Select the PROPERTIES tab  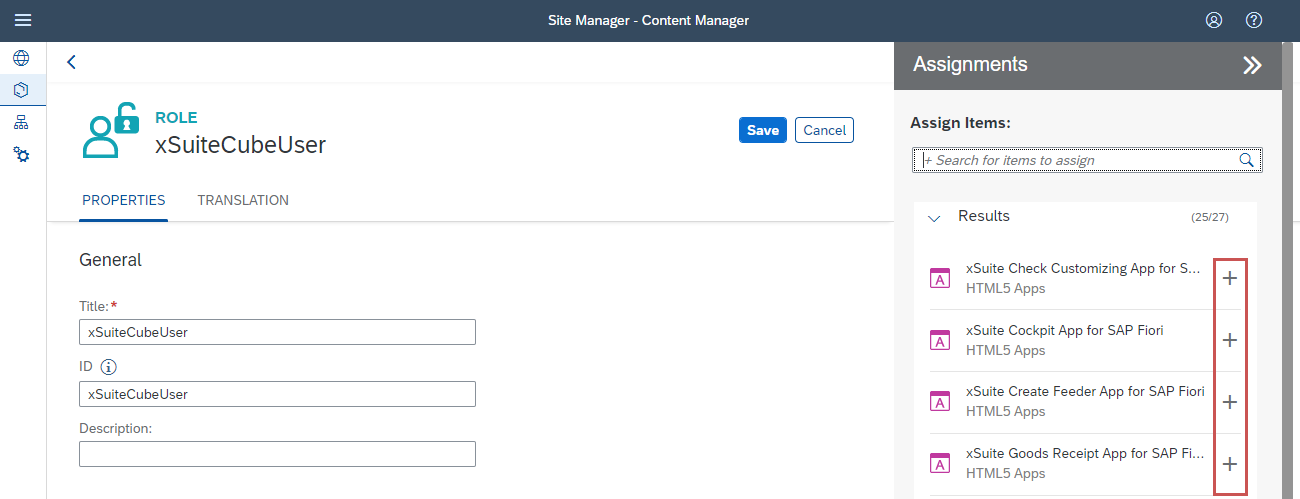click(124, 200)
